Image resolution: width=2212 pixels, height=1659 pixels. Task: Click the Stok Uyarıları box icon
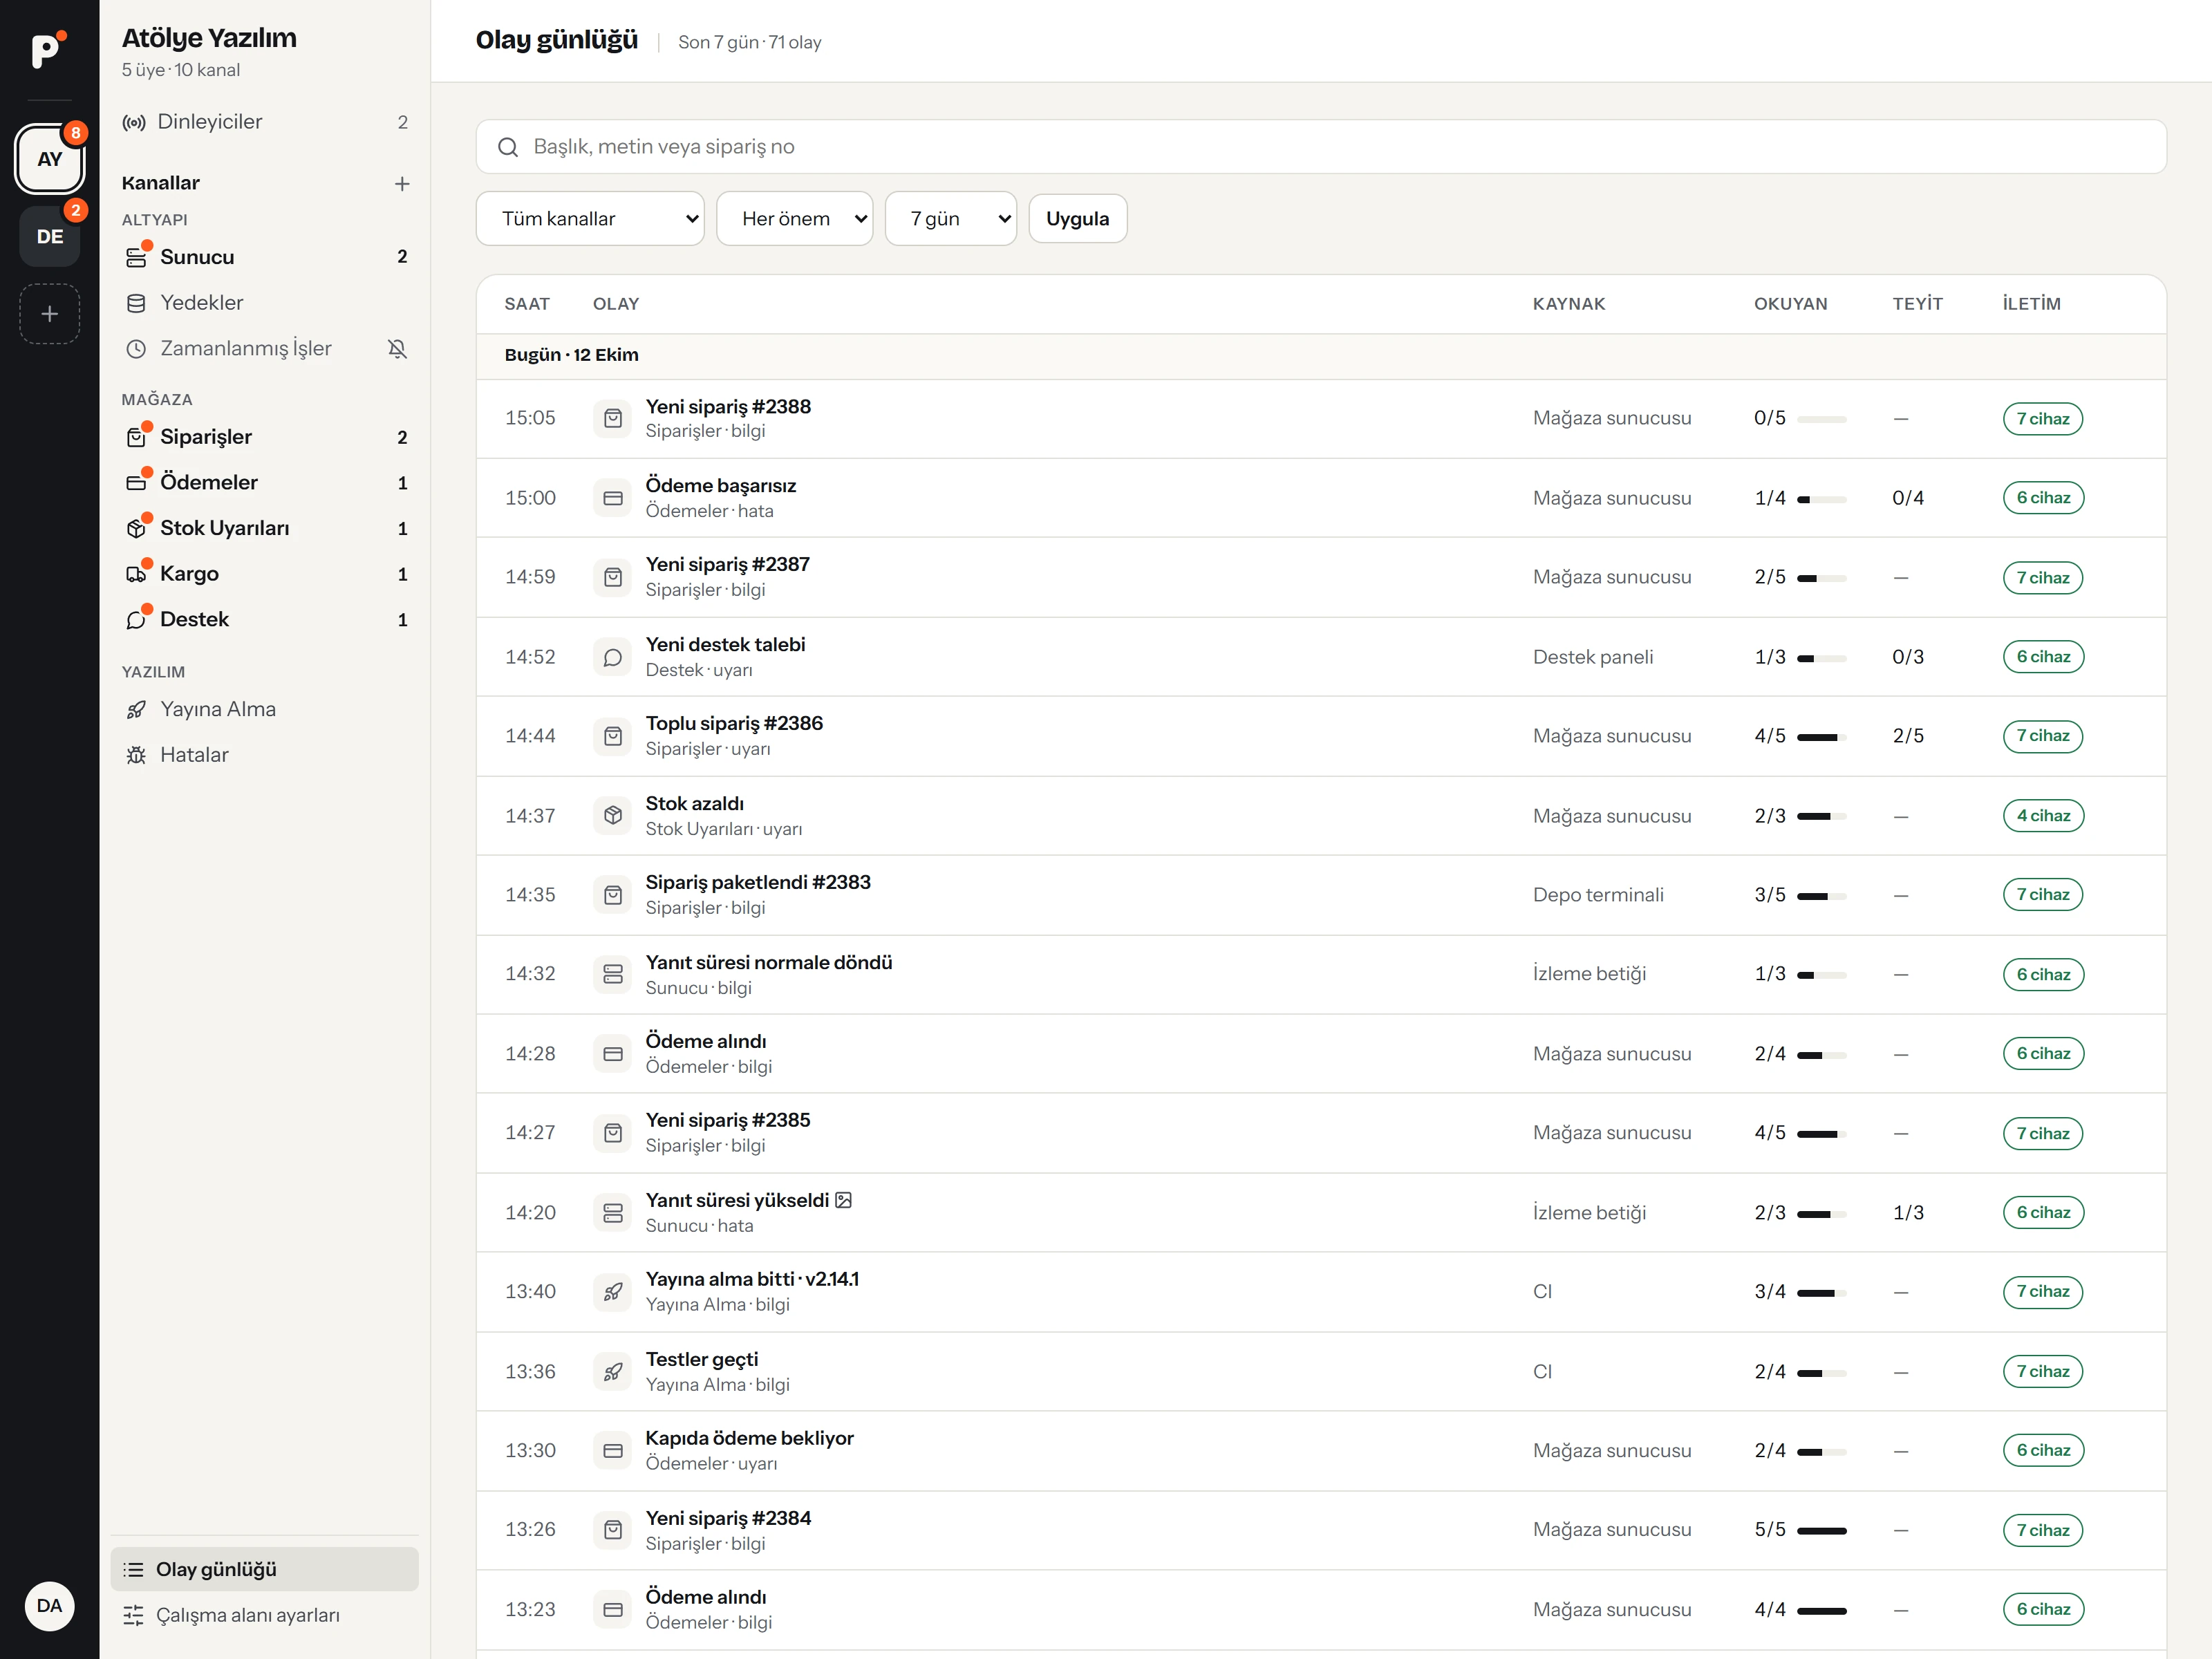(x=136, y=528)
